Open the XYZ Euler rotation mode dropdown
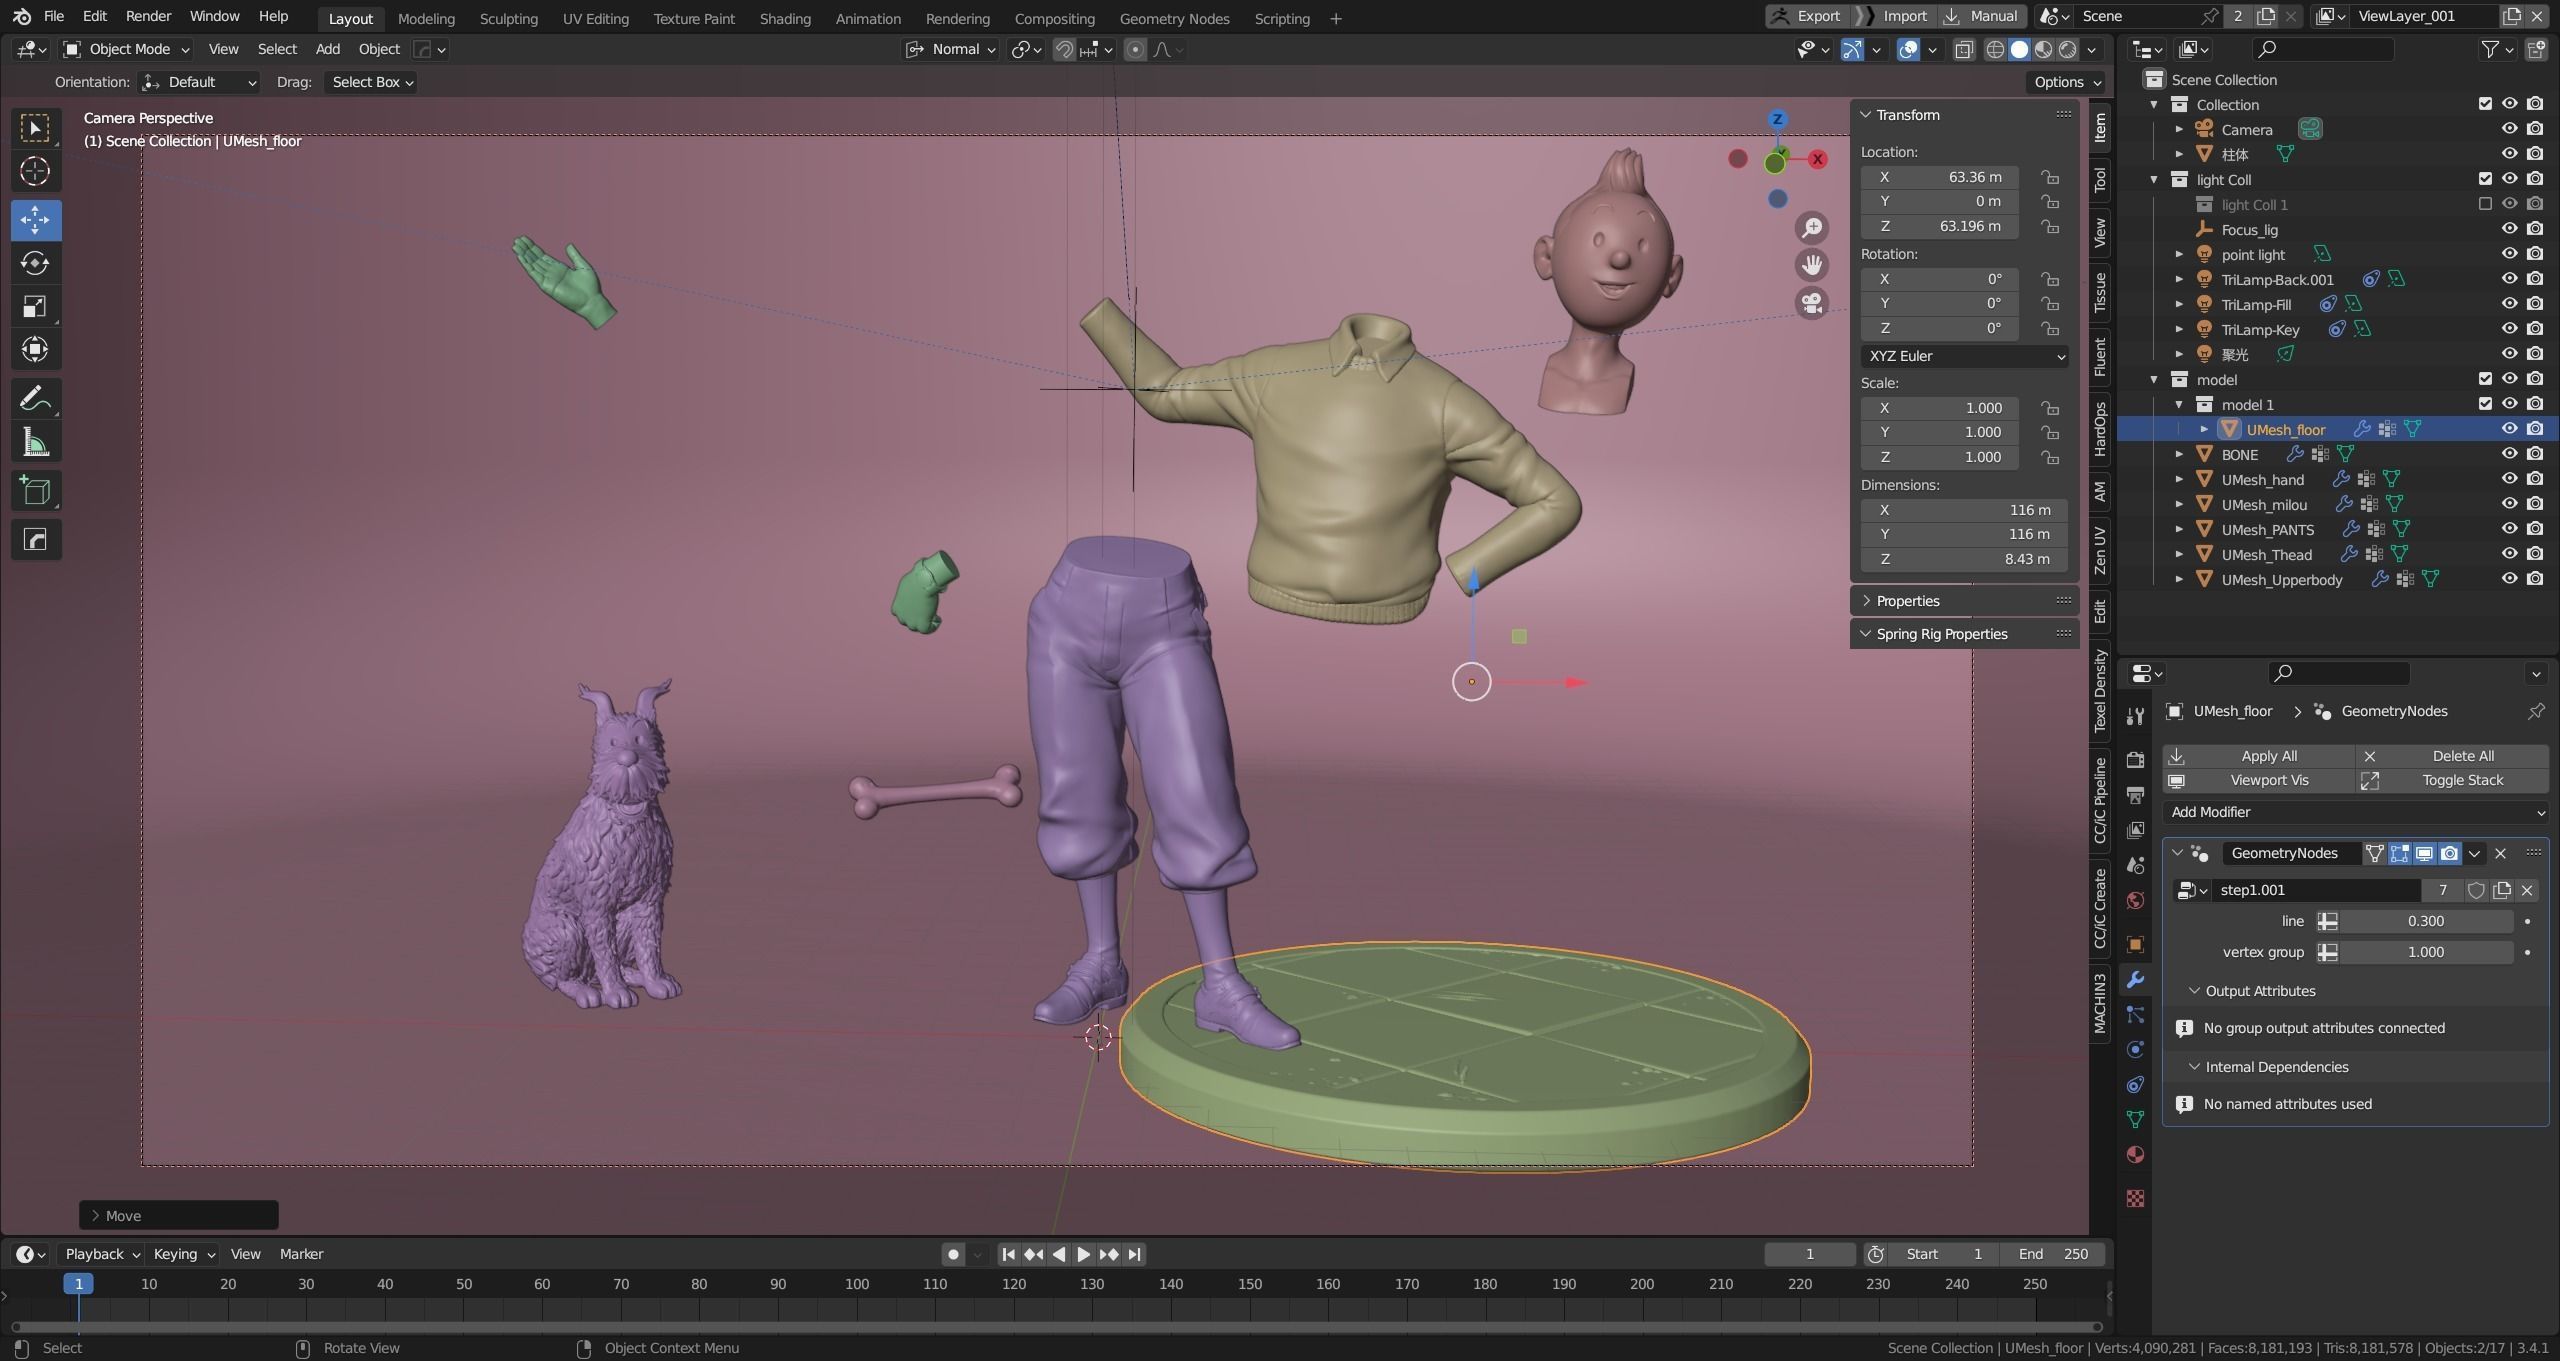 coord(1964,356)
